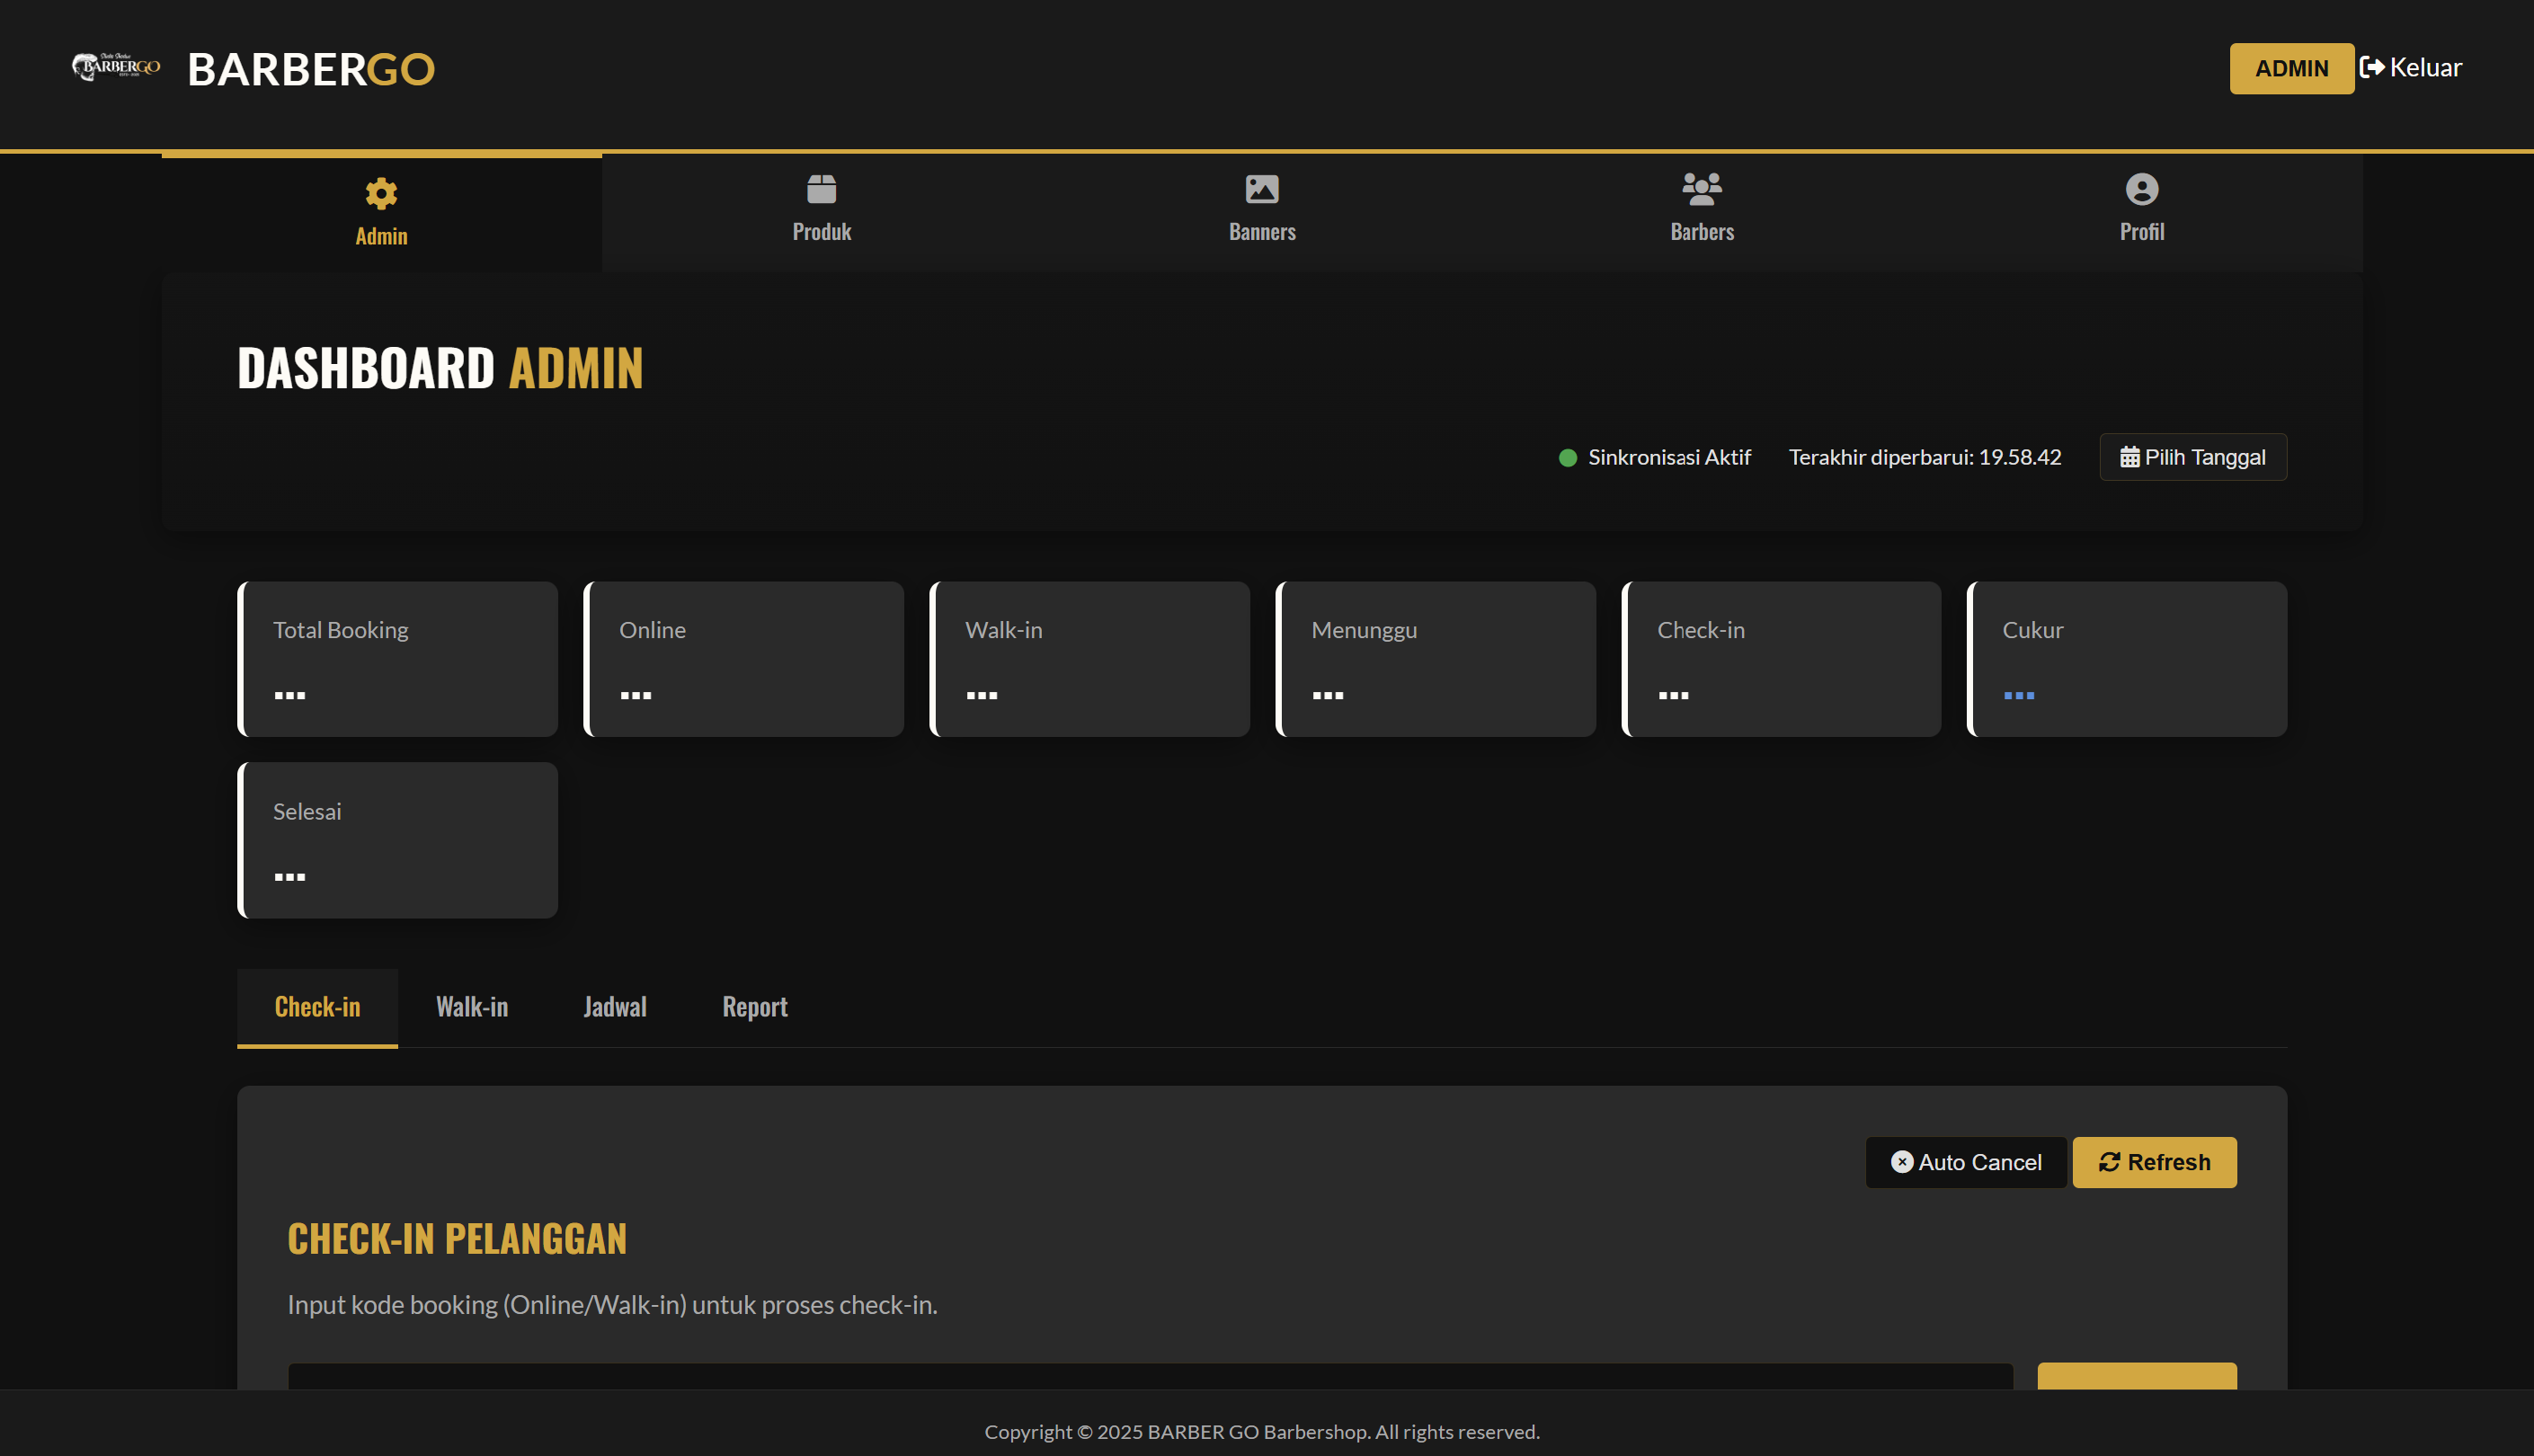Image resolution: width=2534 pixels, height=1456 pixels.
Task: Click the logout arrow icon beside Keluar
Action: click(x=2372, y=67)
